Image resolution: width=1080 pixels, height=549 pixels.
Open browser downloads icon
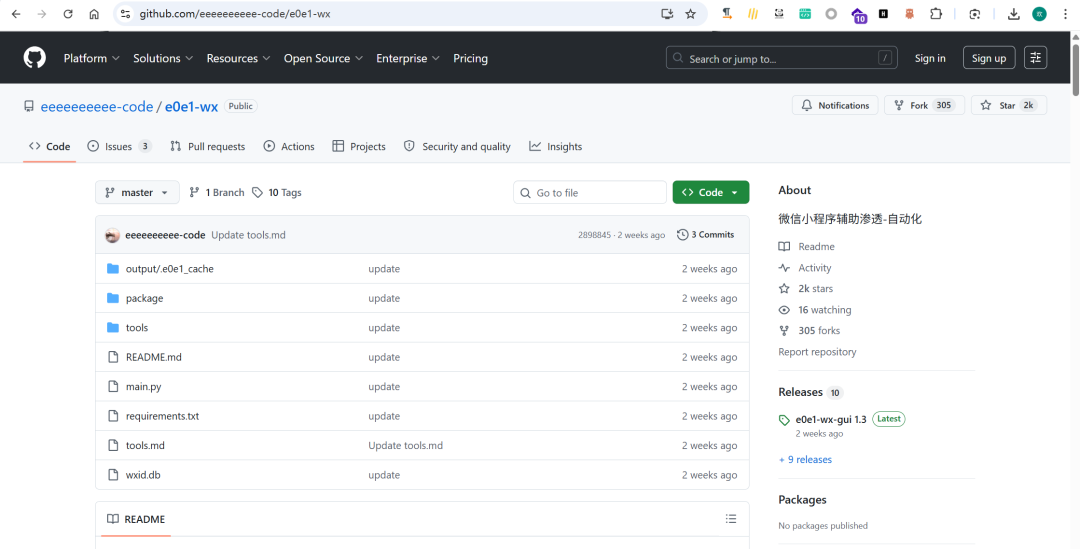1013,14
